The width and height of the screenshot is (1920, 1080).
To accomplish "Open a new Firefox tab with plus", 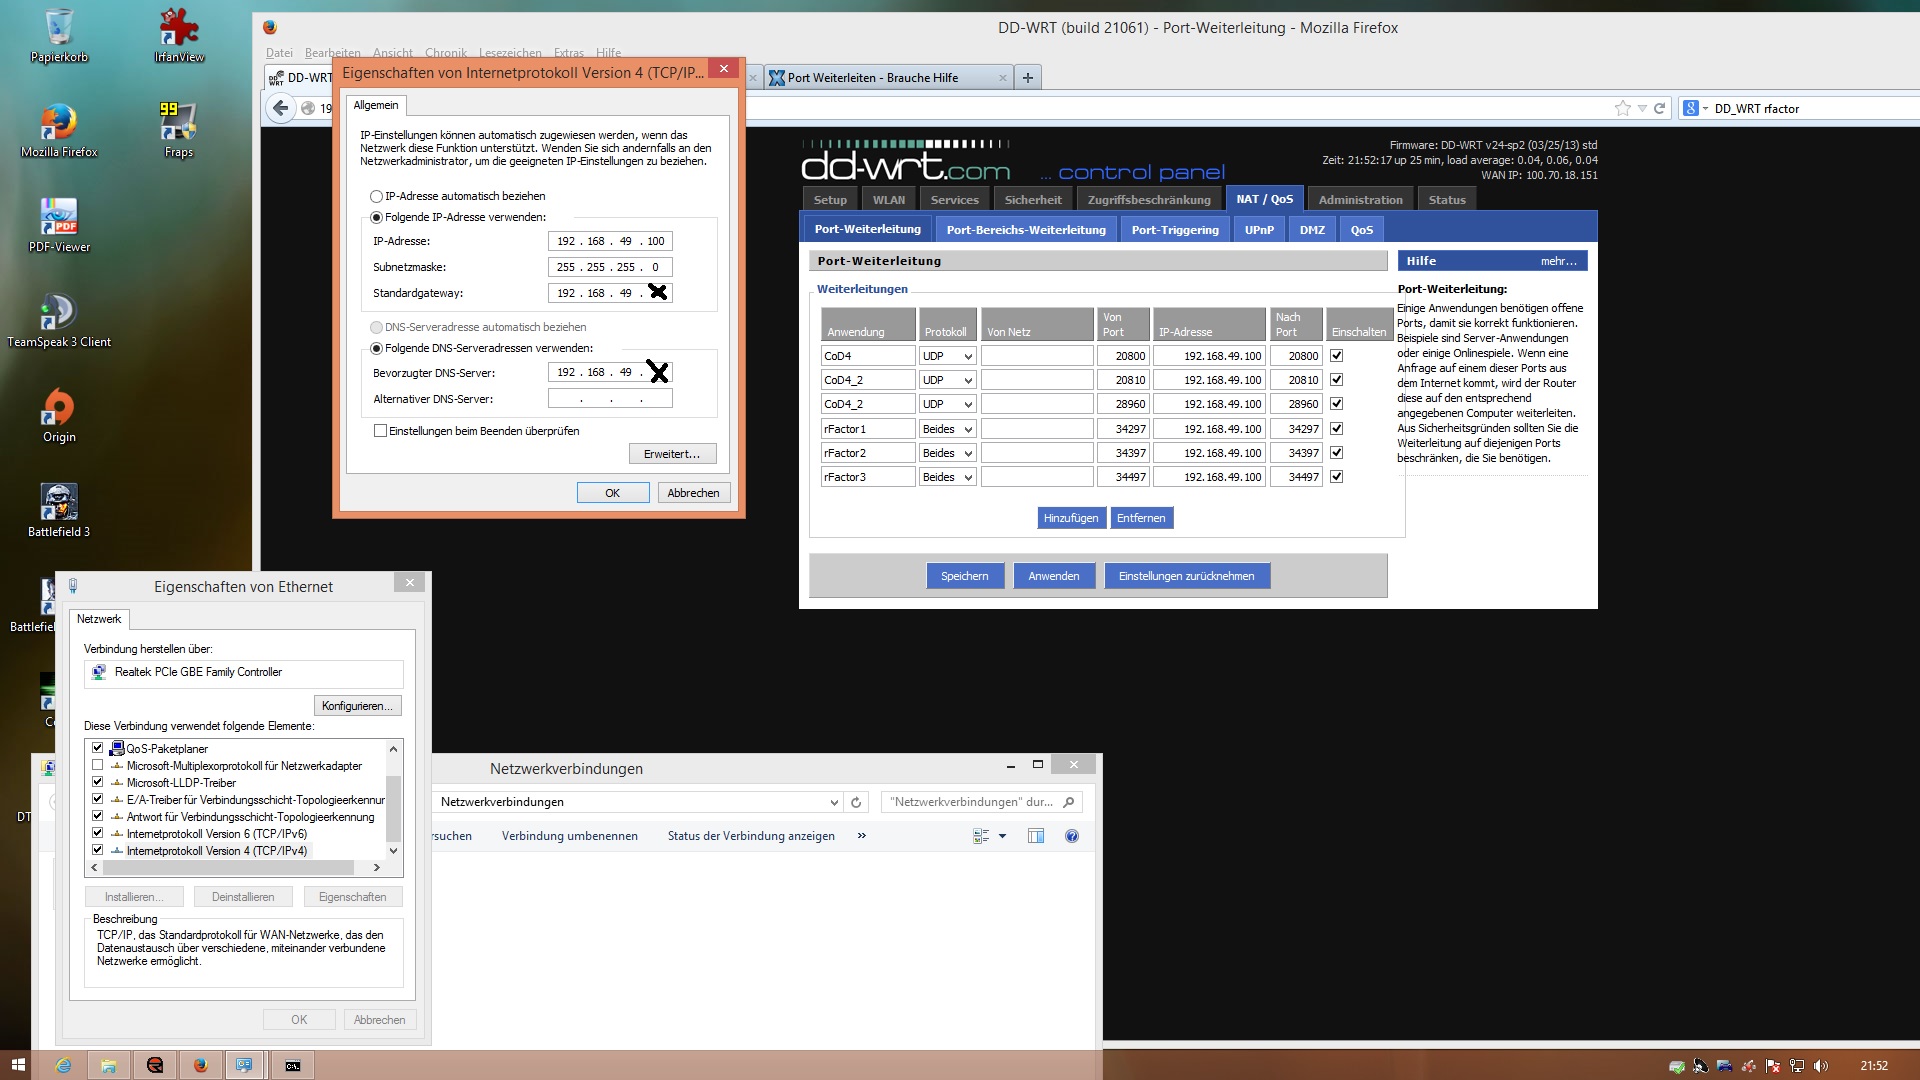I will tap(1027, 77).
